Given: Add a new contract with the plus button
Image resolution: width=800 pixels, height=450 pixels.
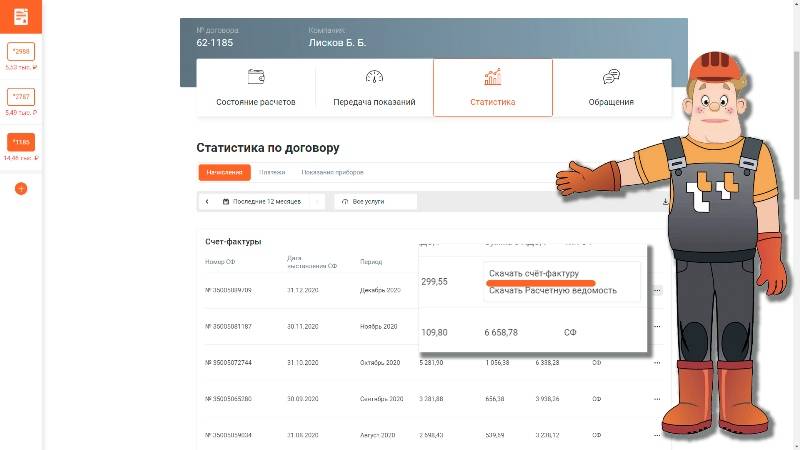Looking at the screenshot, I should (x=21, y=188).
